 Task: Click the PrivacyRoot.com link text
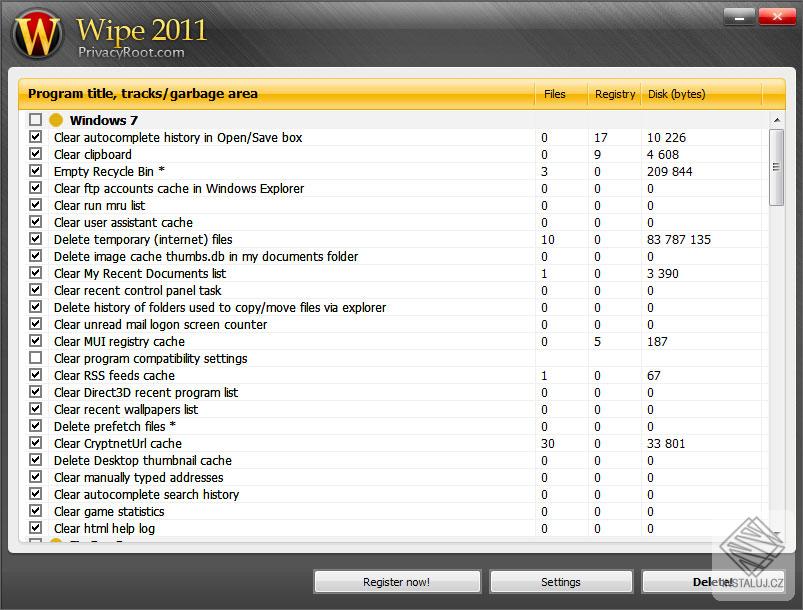pos(131,52)
